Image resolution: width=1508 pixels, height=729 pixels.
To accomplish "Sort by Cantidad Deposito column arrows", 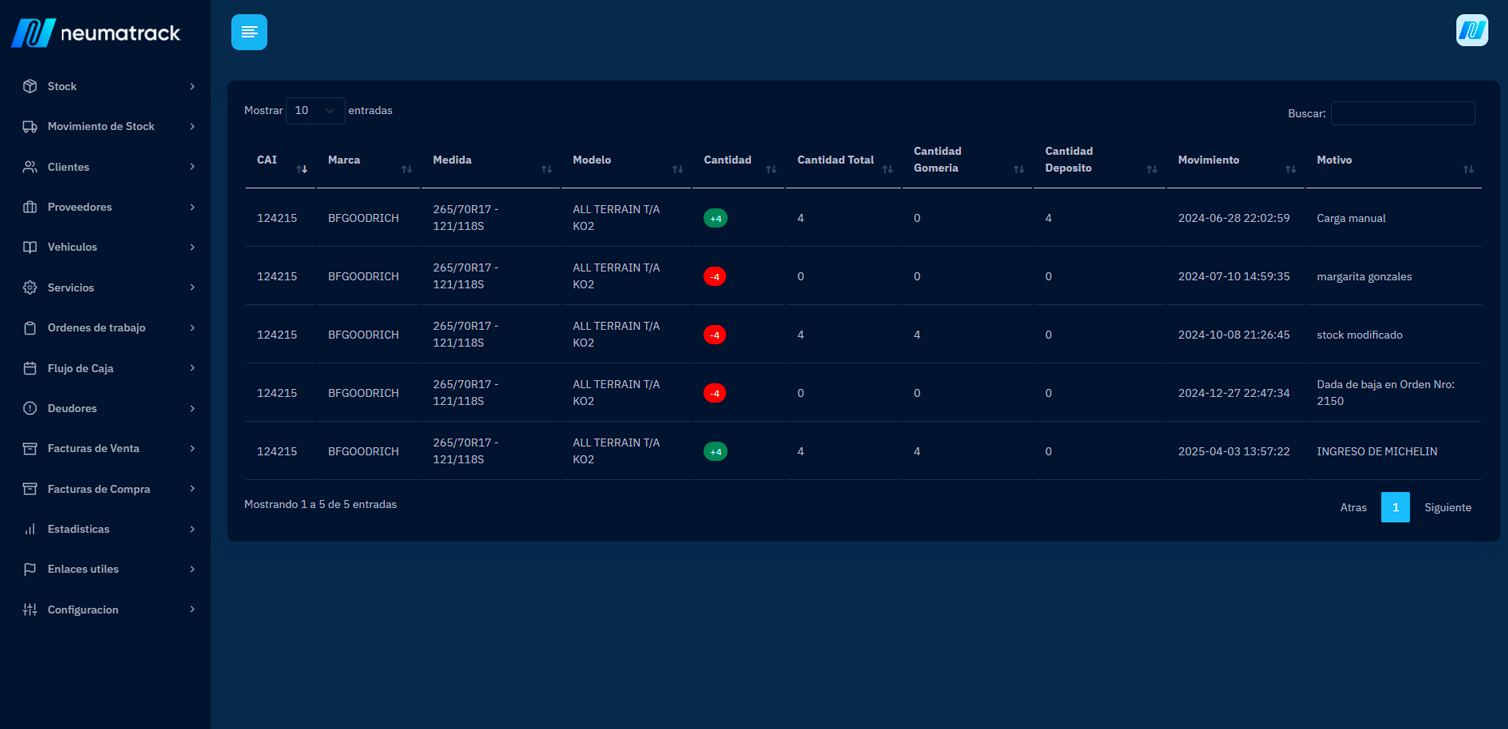I will 1152,169.
